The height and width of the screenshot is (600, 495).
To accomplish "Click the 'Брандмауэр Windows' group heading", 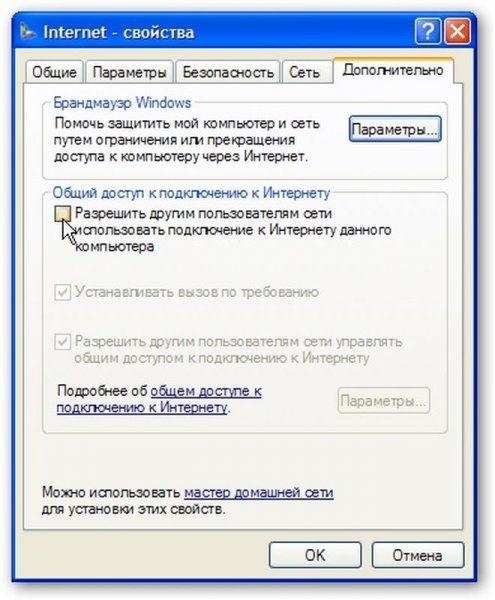I will pyautogui.click(x=122, y=103).
